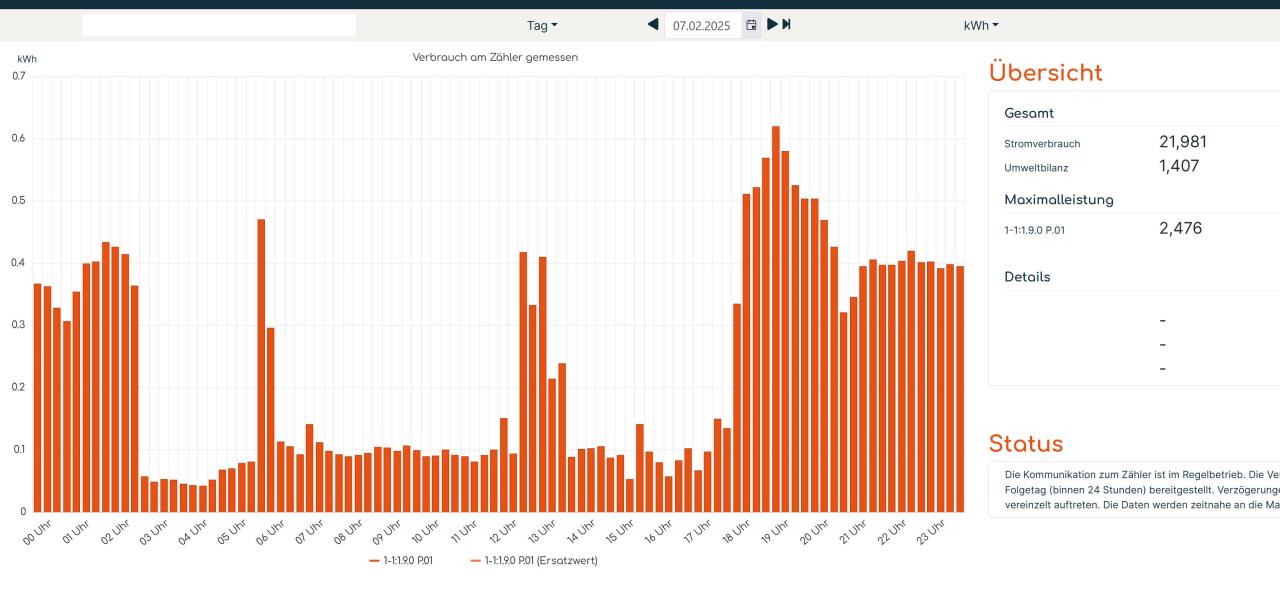Select the Stromverbrauch value 21,981

1183,142
